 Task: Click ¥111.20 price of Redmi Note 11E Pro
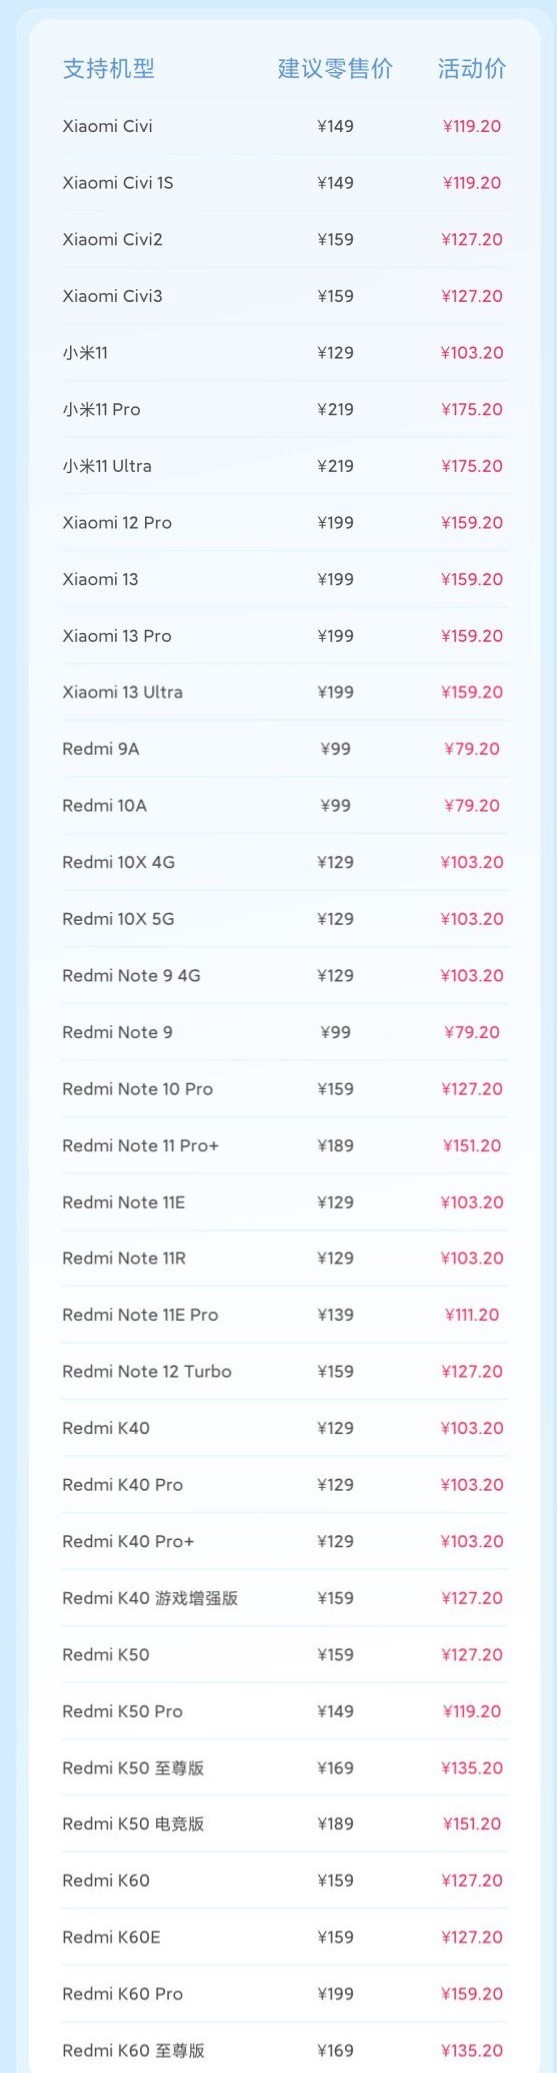click(472, 1315)
